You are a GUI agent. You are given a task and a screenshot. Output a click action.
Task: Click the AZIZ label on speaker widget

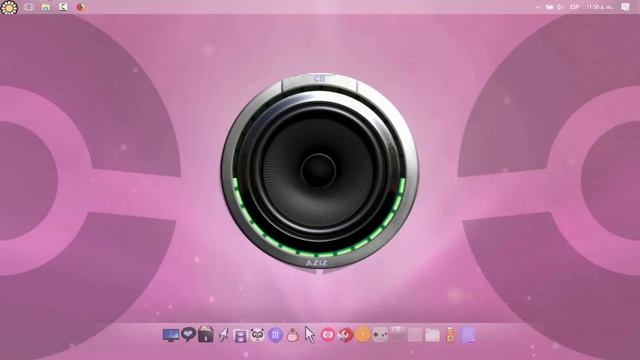pyautogui.click(x=317, y=263)
